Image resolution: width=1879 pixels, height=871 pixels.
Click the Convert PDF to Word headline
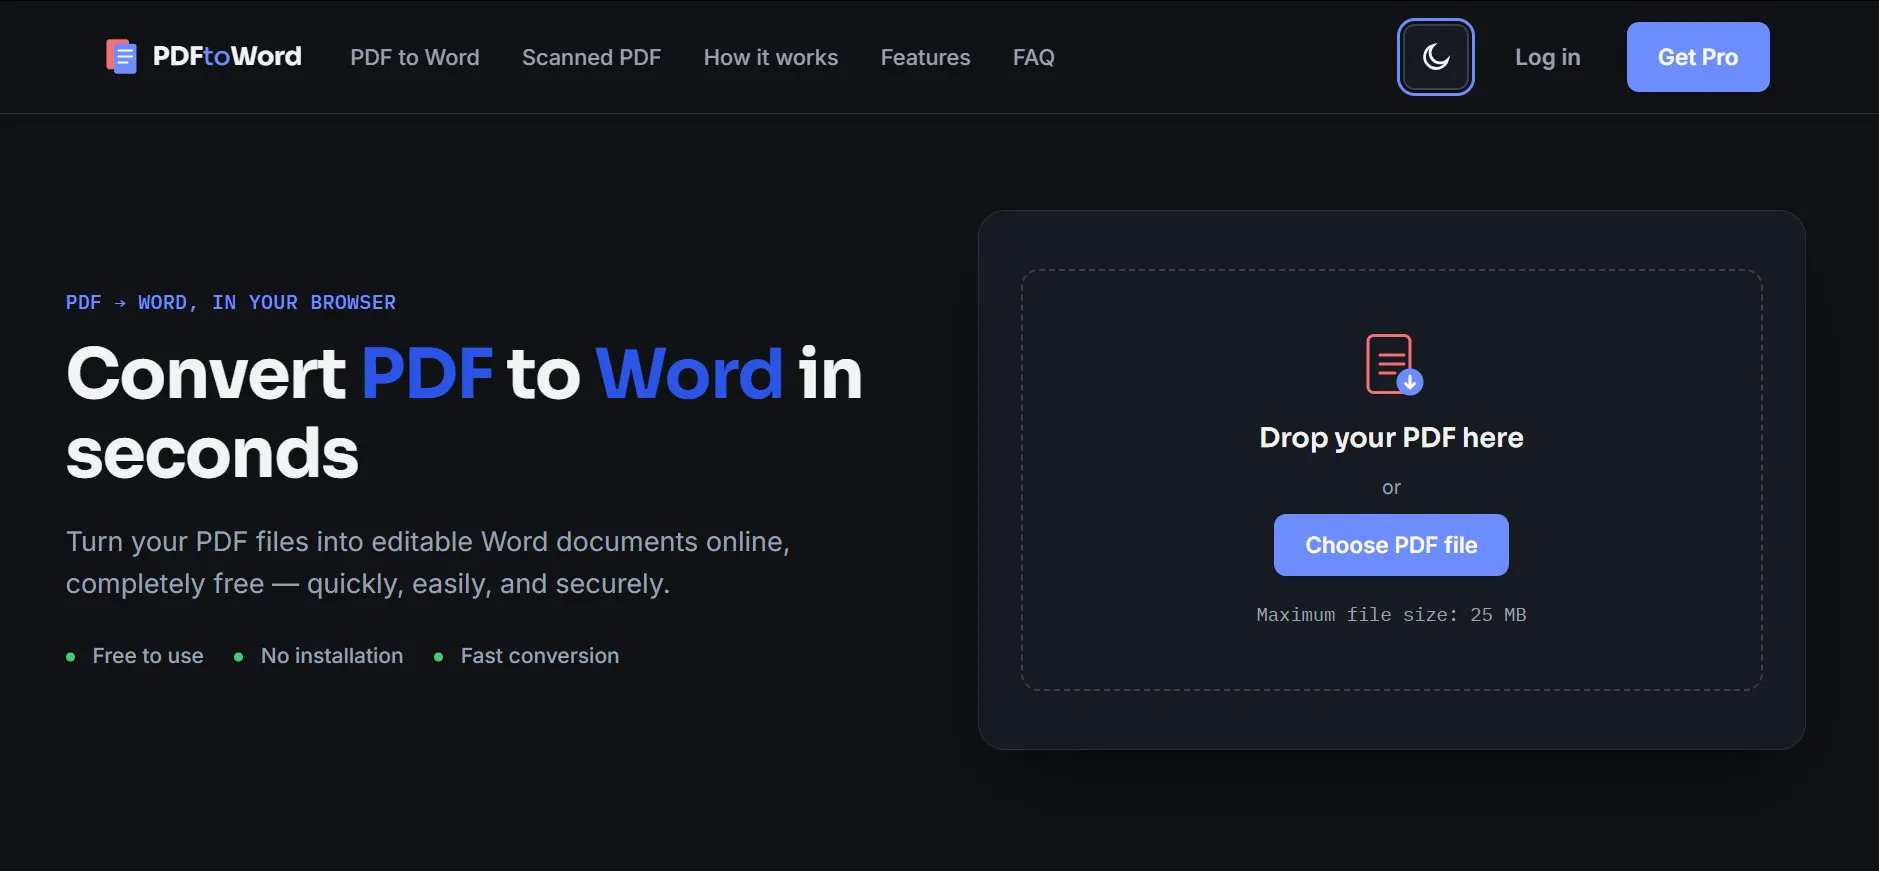point(464,413)
